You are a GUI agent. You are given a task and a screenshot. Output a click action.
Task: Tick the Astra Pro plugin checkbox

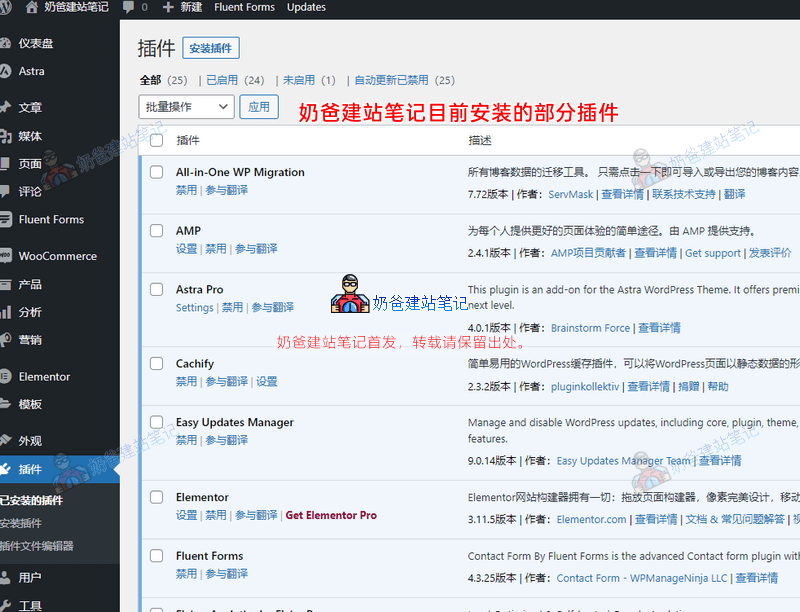click(x=156, y=289)
